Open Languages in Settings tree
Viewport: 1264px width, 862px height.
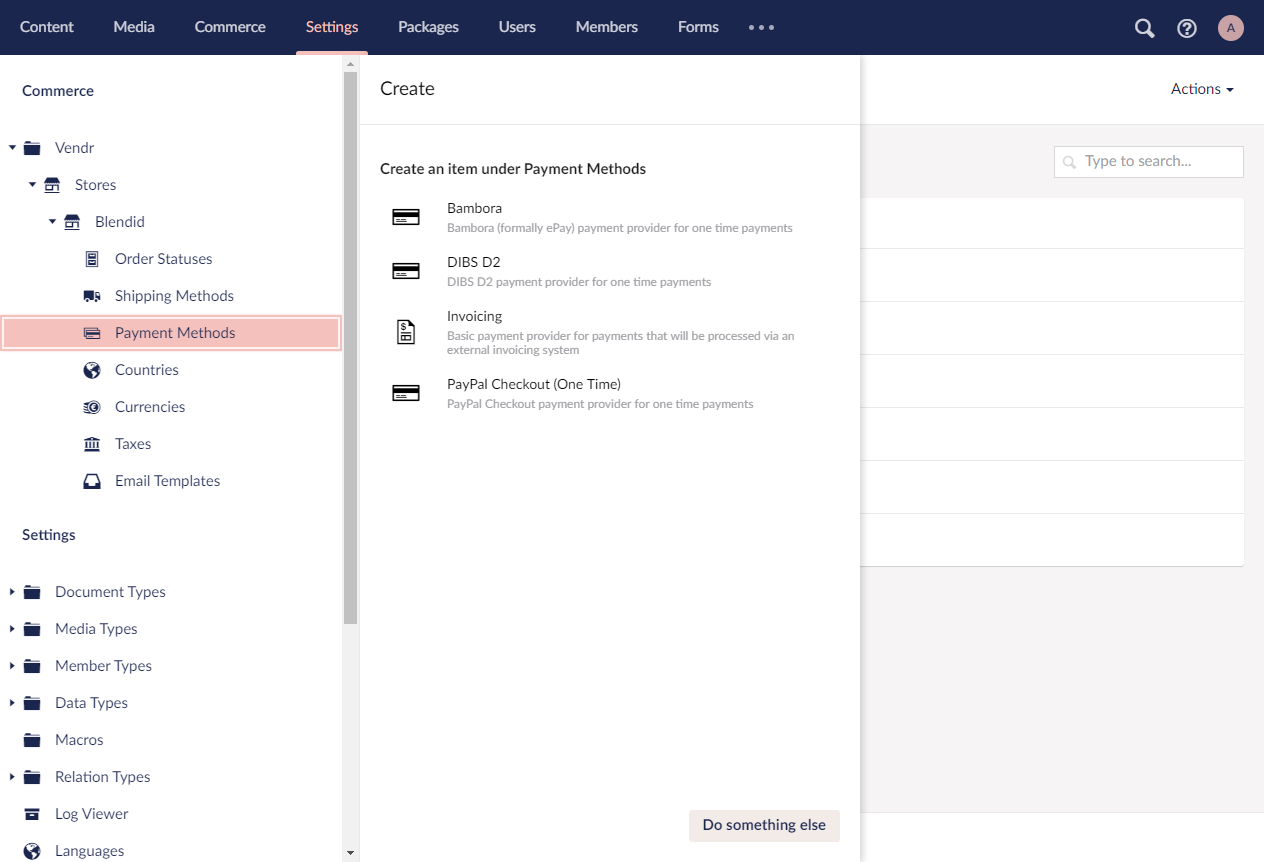[x=90, y=851]
